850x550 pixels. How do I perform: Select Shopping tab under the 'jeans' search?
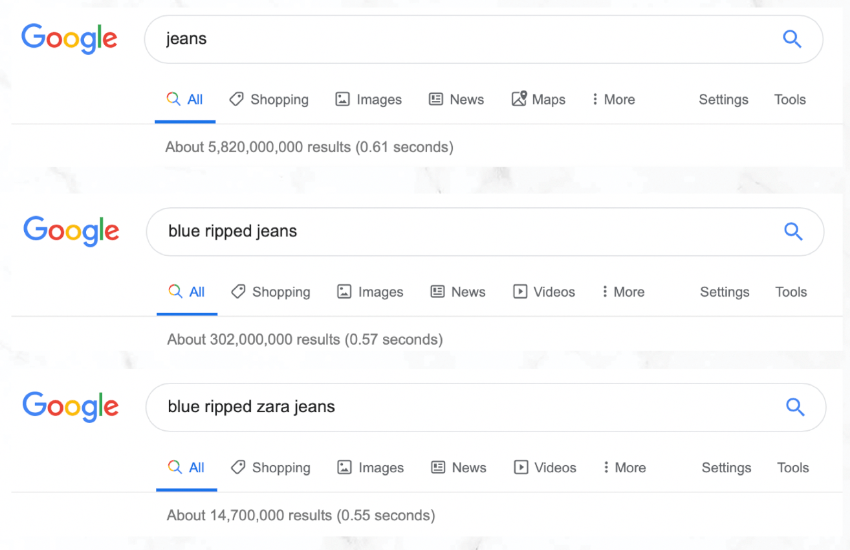(269, 99)
